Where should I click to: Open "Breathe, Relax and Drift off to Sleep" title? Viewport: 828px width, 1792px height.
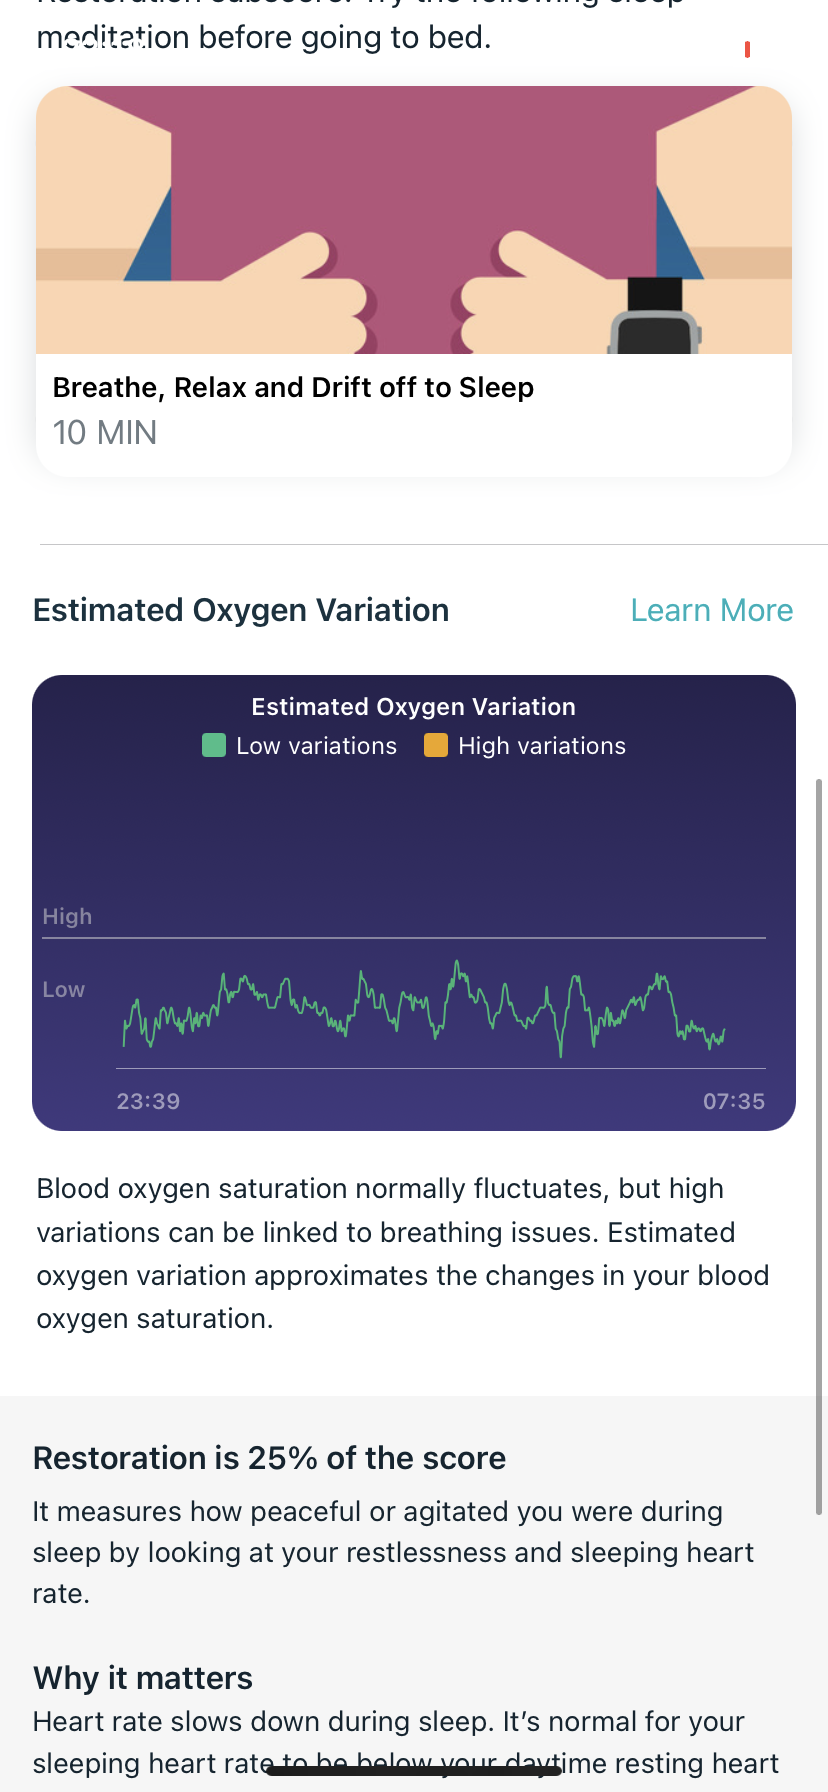tap(293, 388)
